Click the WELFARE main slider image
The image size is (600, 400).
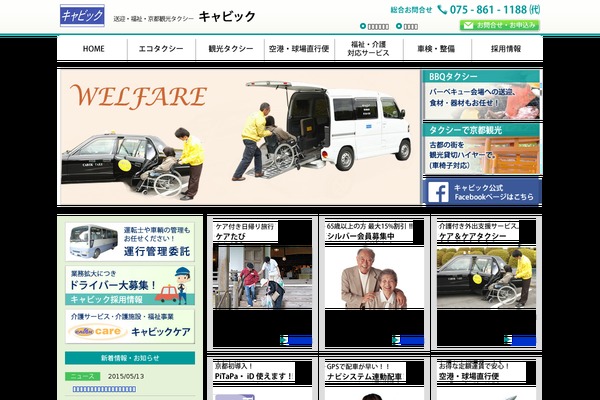240,137
